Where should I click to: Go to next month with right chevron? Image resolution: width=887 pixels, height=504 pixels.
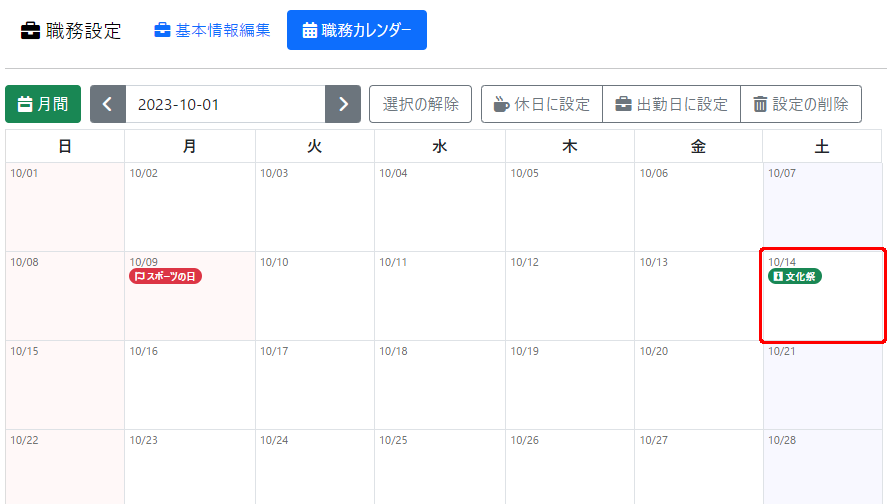pos(343,104)
